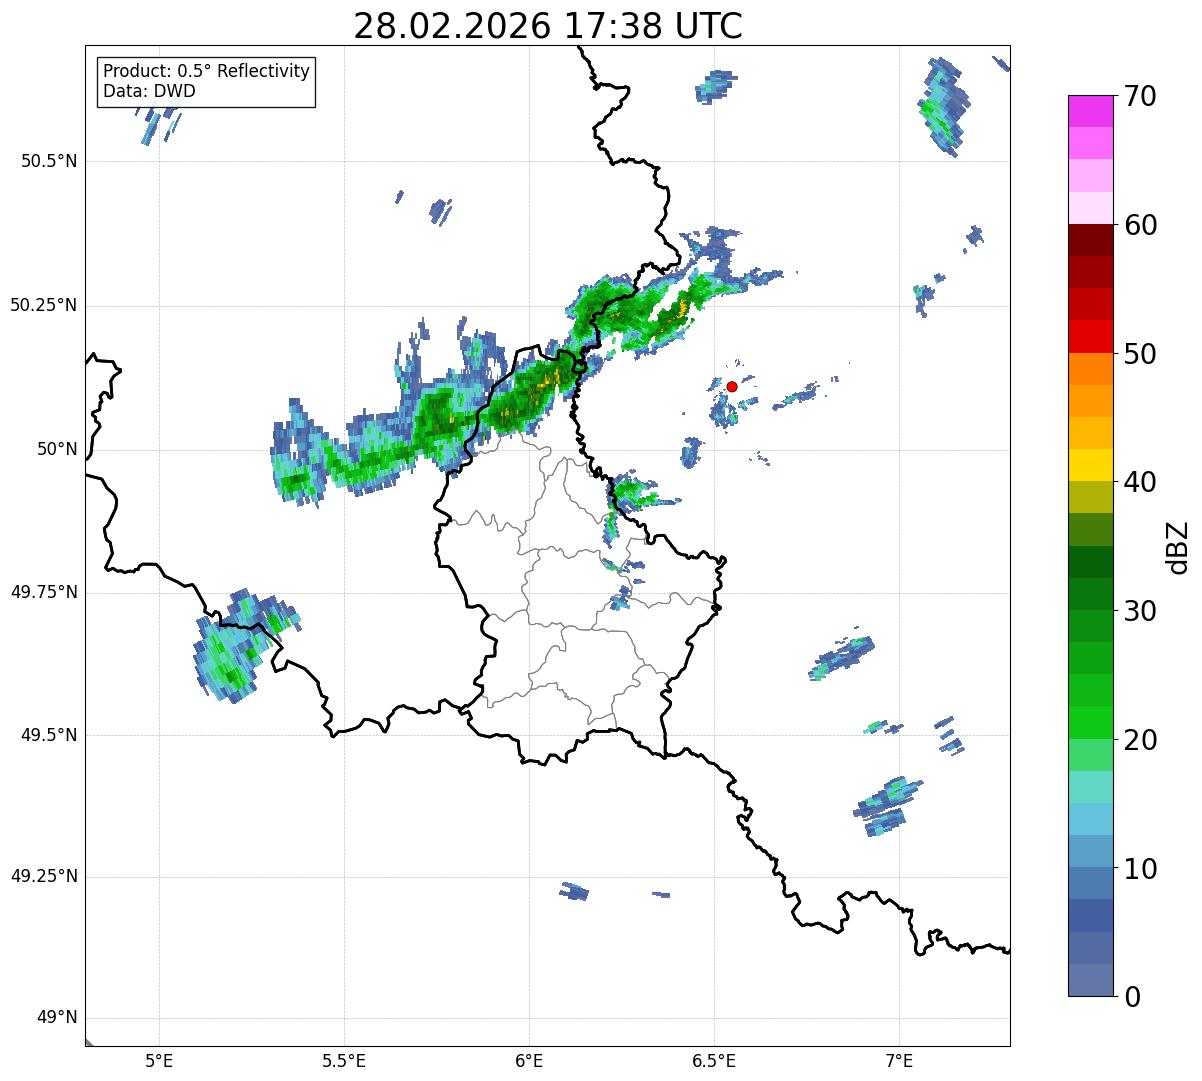This screenshot has height=1081, width=1202.
Task: Click the 49.75°N latitude tick label
Action: pos(43,593)
